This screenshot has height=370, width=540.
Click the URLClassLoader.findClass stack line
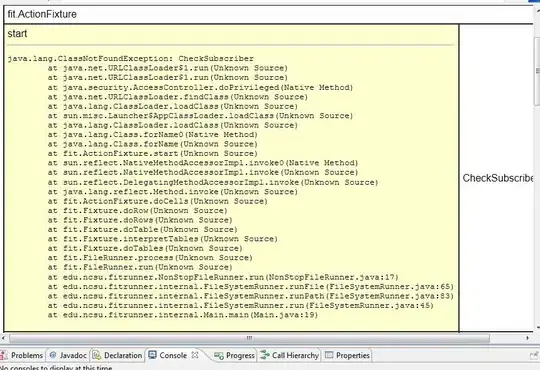pos(178,97)
